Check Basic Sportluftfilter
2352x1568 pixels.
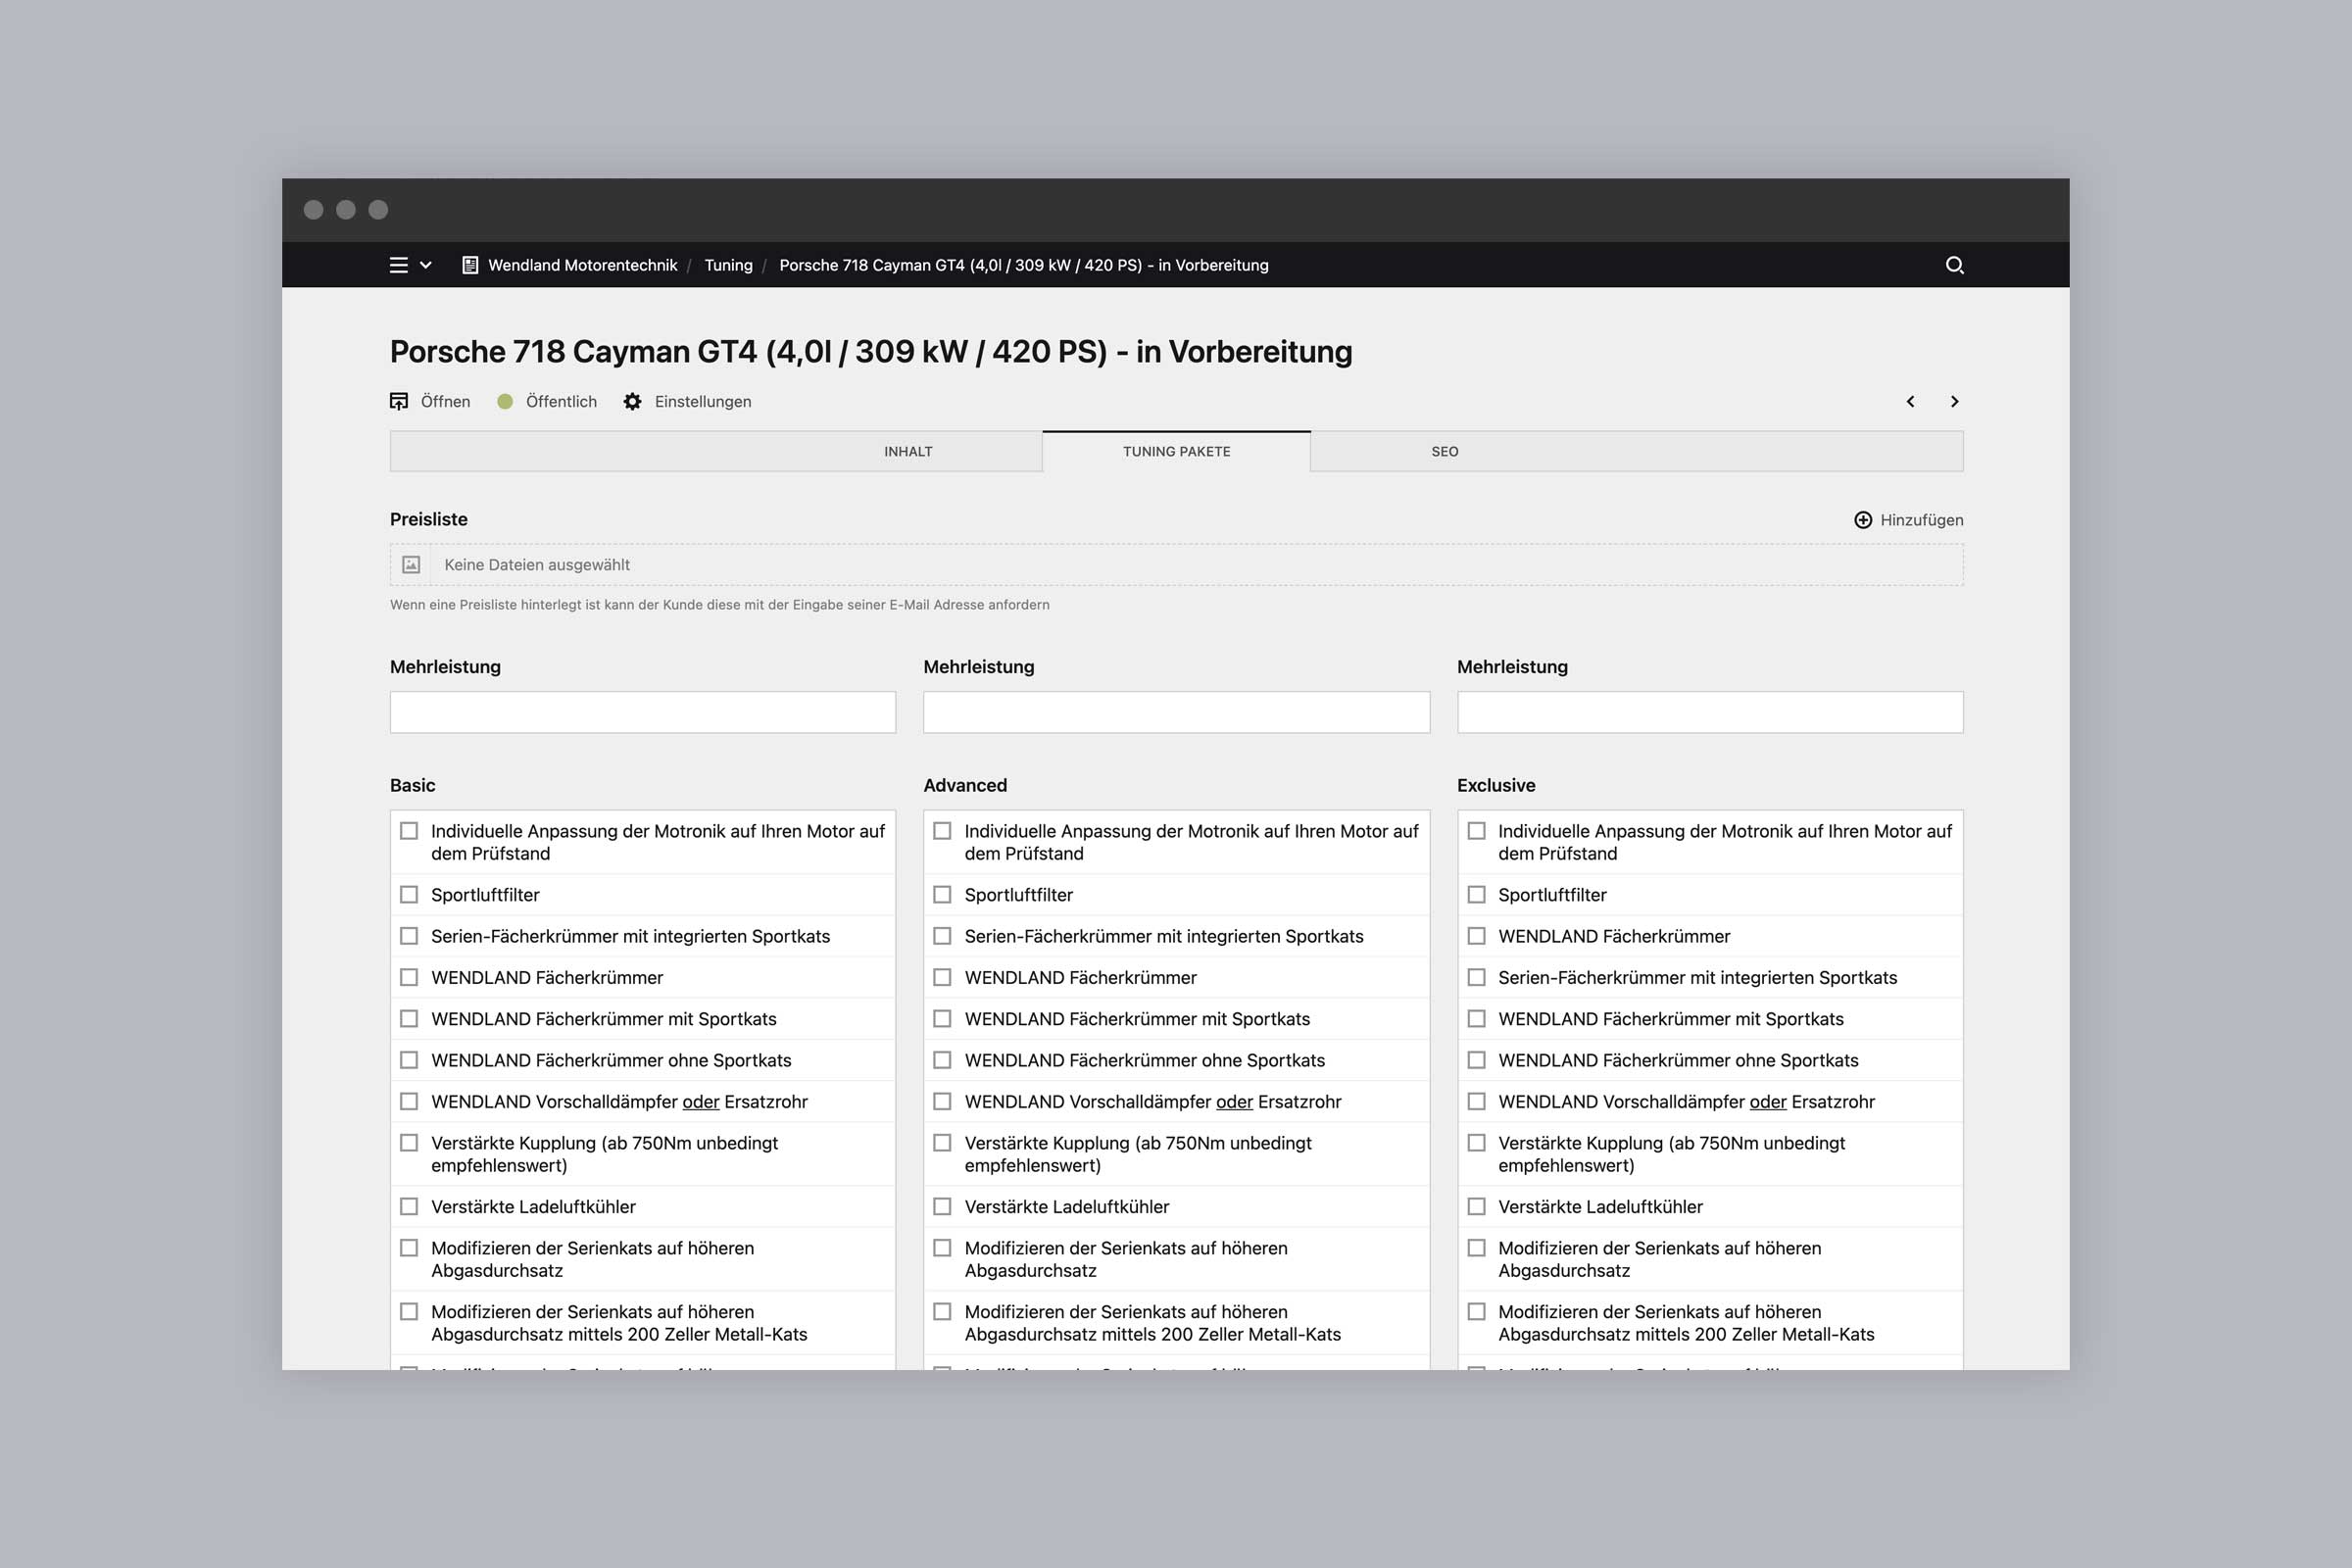click(x=409, y=895)
